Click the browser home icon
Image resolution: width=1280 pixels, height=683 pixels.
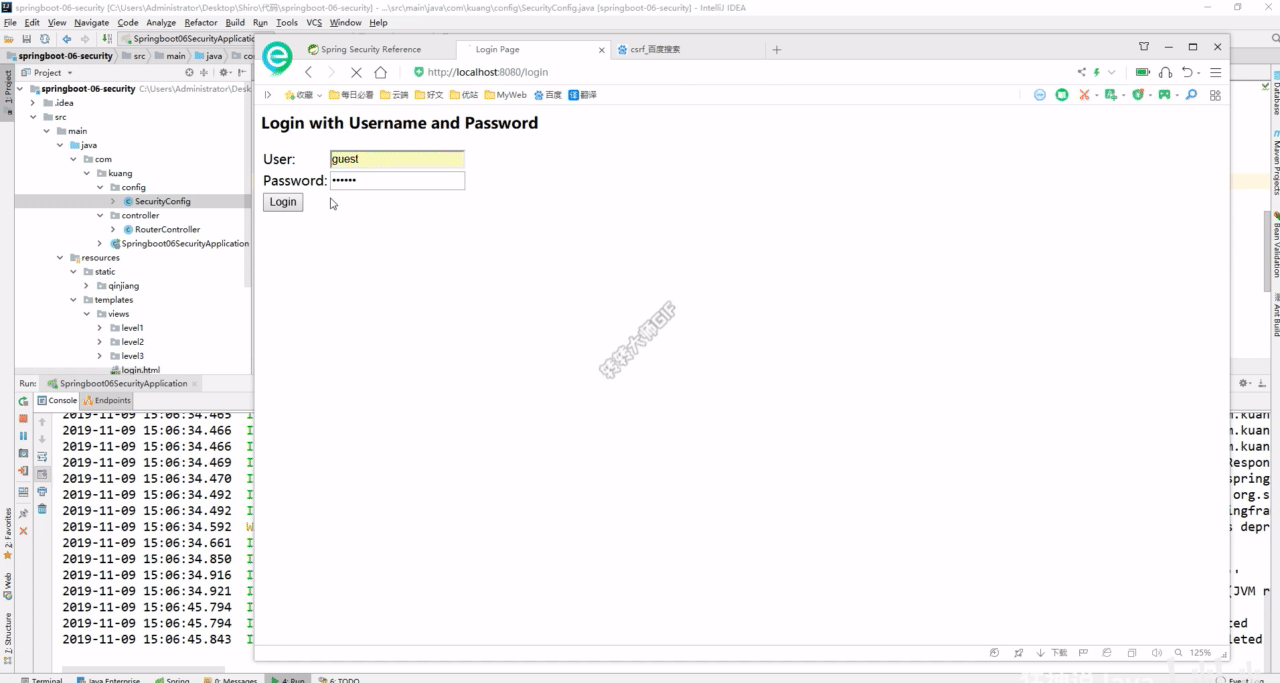pyautogui.click(x=380, y=72)
